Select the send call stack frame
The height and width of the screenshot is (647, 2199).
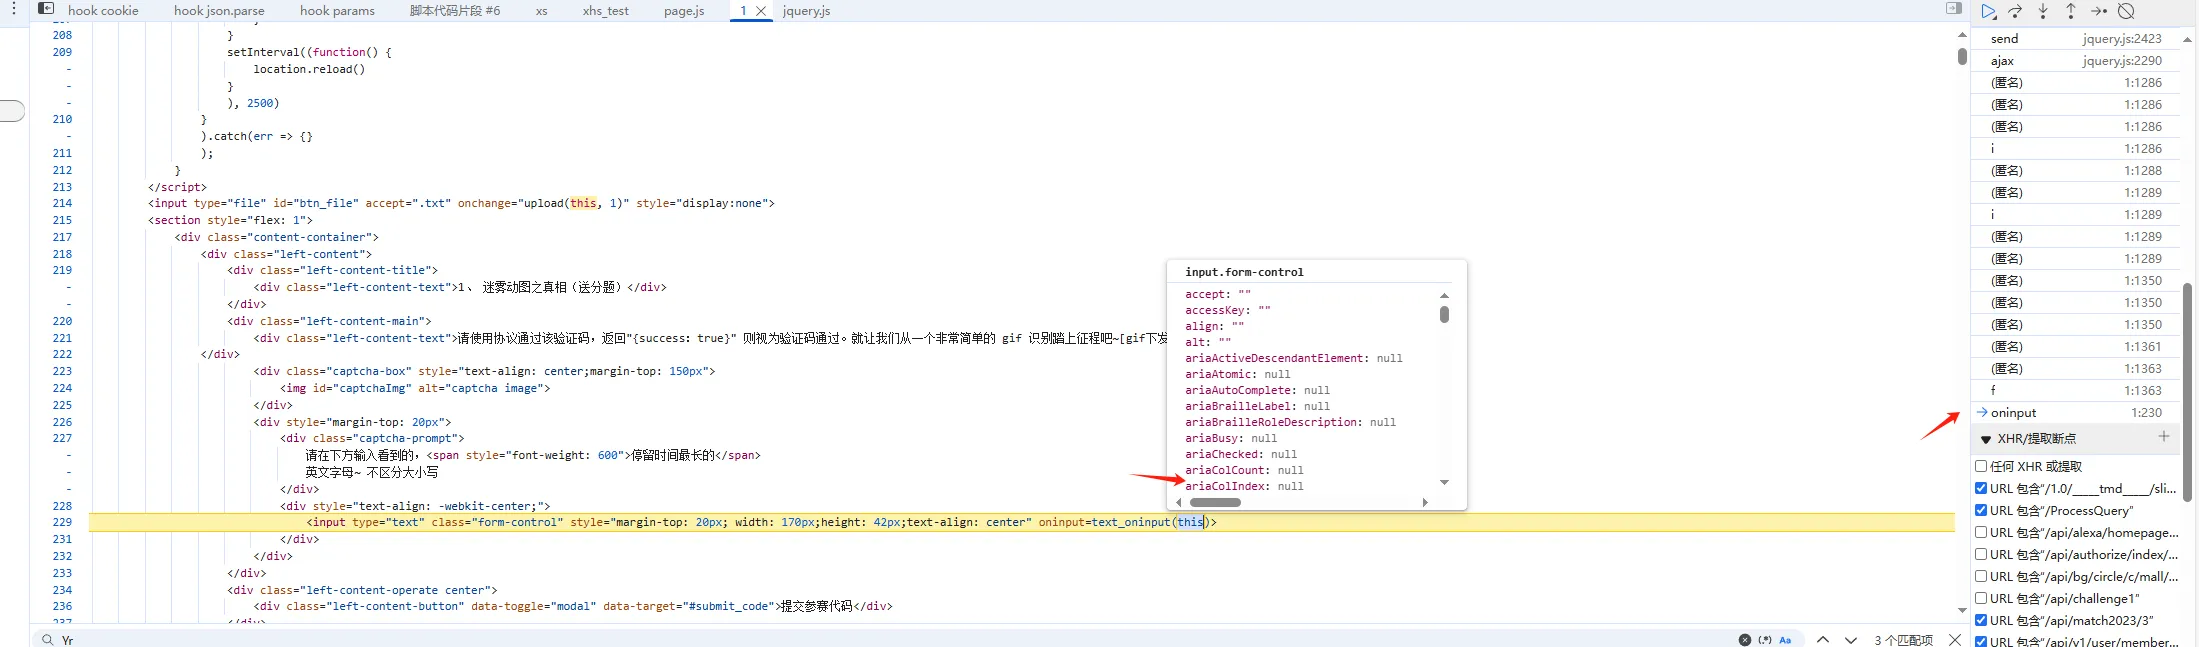(x=2075, y=39)
